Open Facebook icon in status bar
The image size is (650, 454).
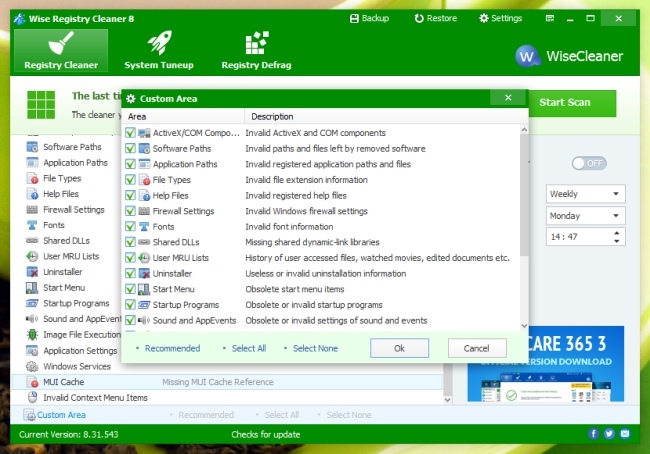(593, 434)
